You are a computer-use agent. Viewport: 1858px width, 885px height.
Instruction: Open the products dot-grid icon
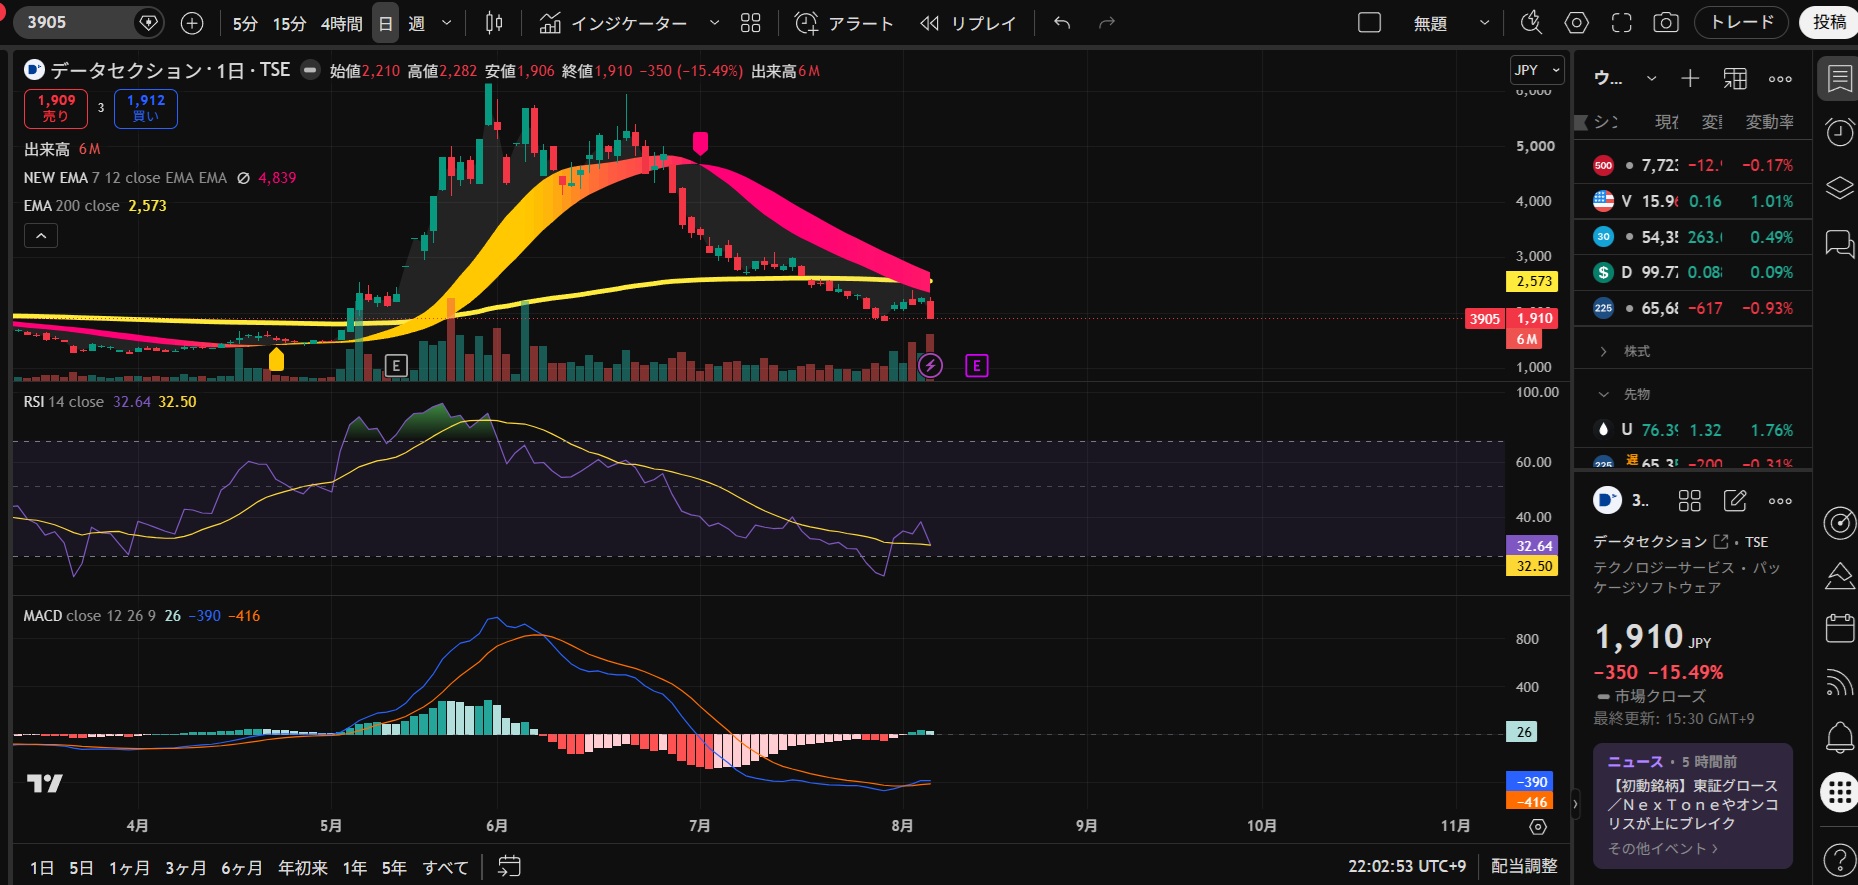(x=1840, y=792)
